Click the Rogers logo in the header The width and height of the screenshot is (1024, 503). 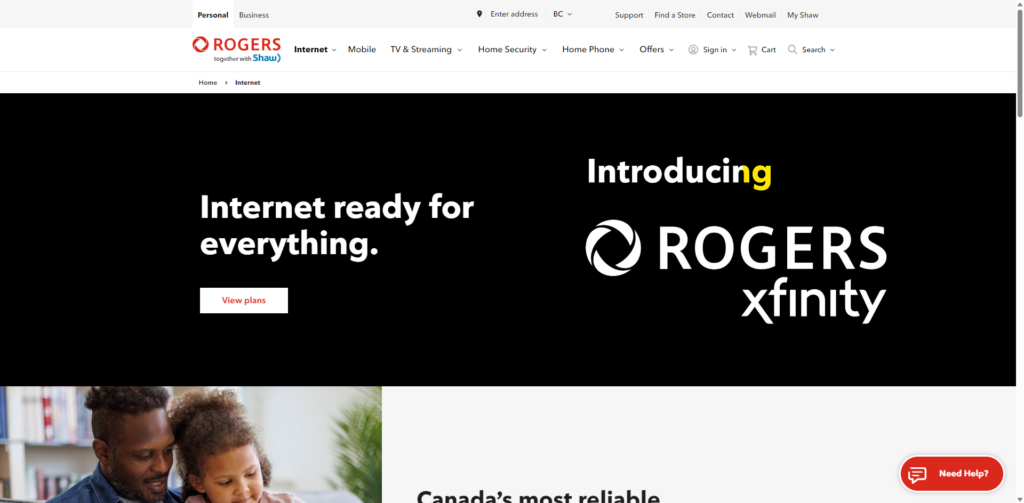point(236,49)
